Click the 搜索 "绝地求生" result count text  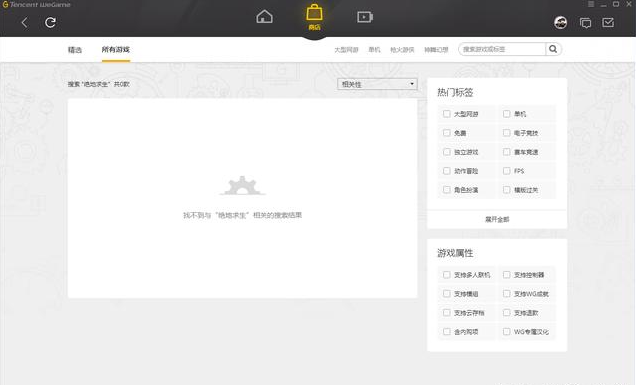click(x=99, y=84)
